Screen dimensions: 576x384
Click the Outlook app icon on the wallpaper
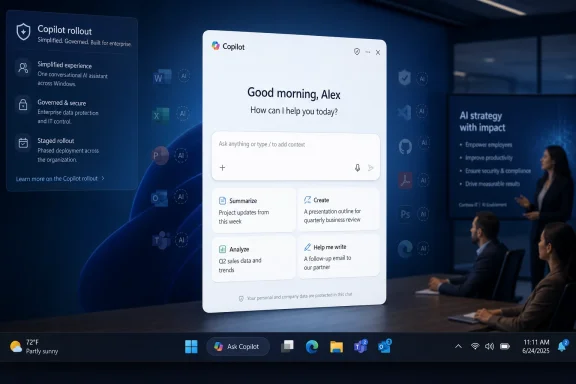tap(160, 198)
